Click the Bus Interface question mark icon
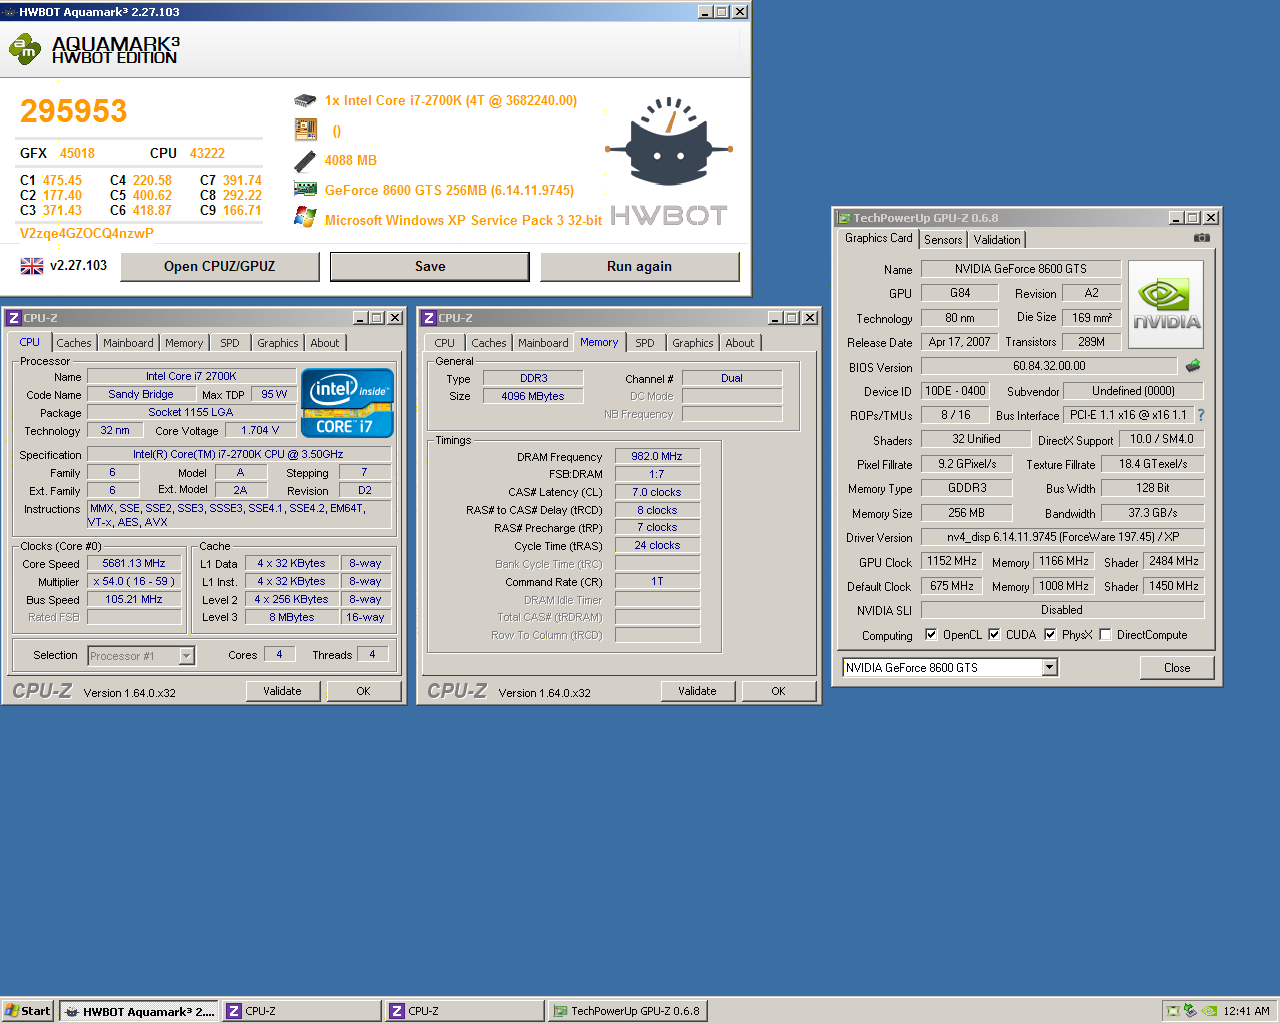Viewport: 1280px width, 1024px height. 1201,415
